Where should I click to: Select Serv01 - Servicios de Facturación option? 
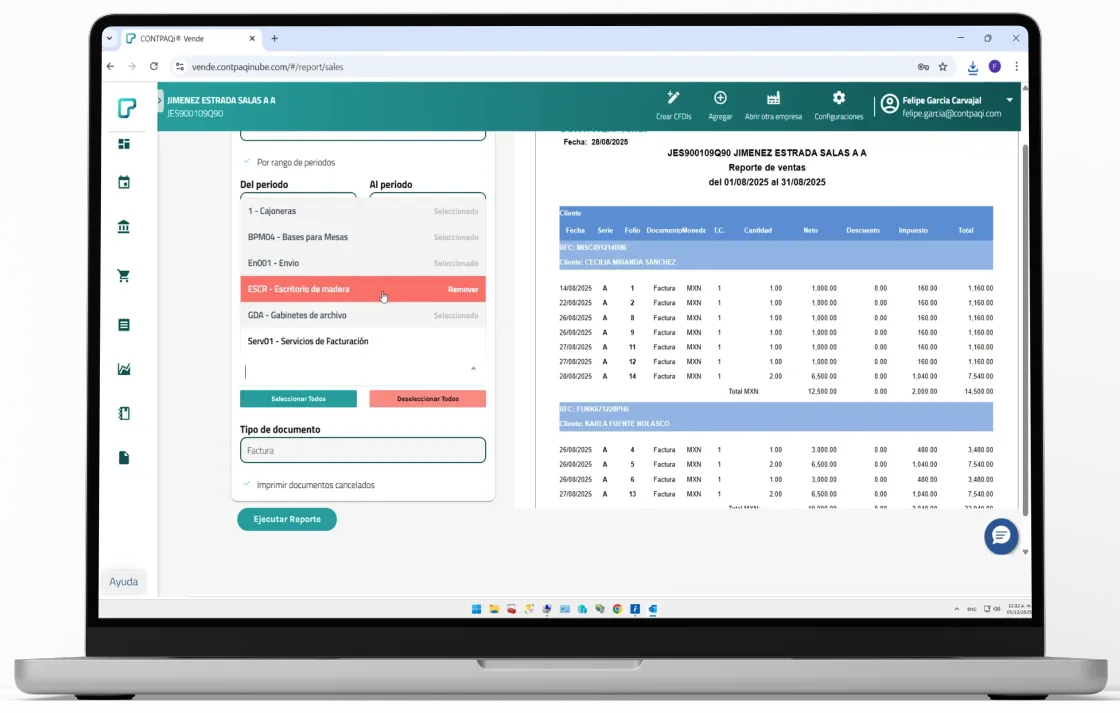tap(363, 341)
